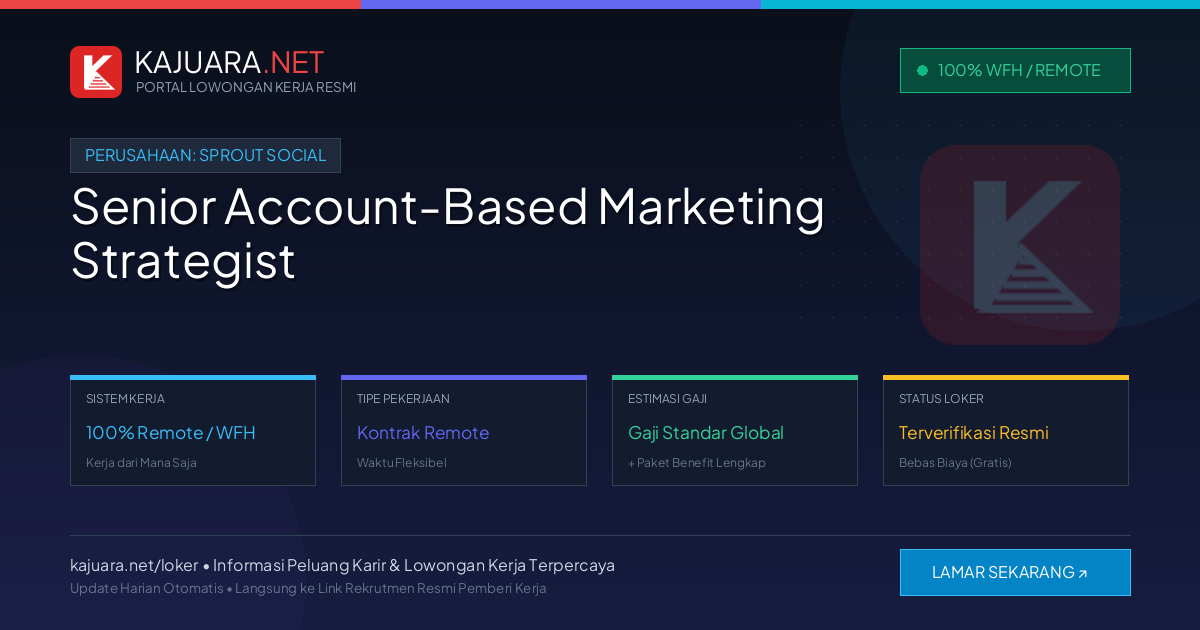Click the Kerja dari Mana Saja text
This screenshot has width=1200, height=630.
(141, 463)
